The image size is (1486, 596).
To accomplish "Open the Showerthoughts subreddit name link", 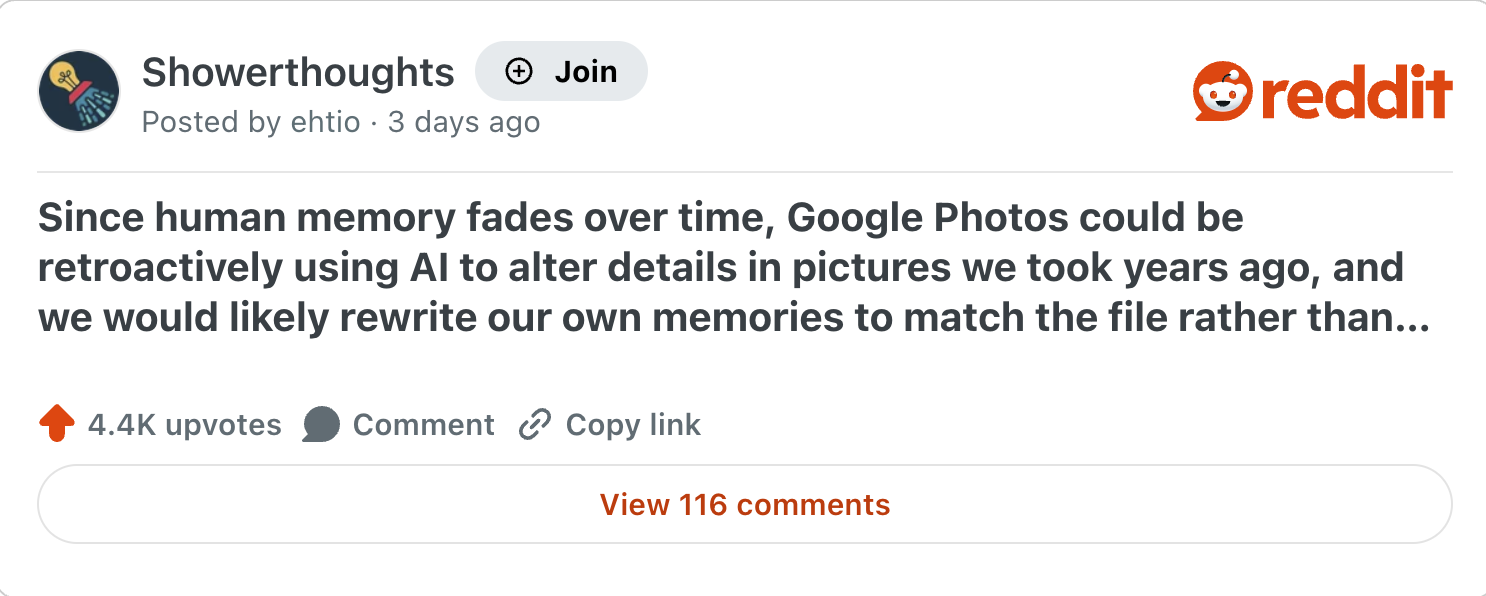I will (x=298, y=72).
